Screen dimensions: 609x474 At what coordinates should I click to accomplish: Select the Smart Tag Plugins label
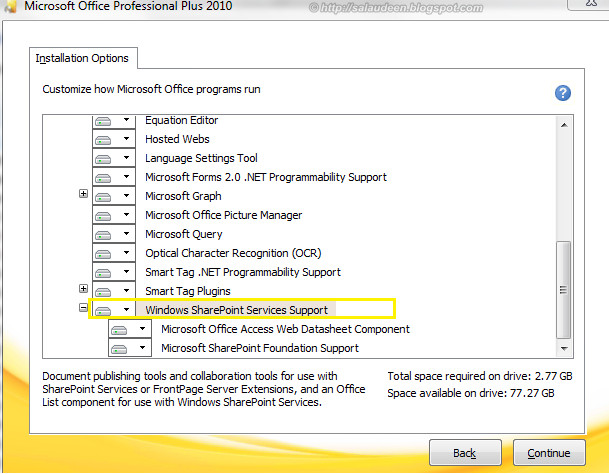click(188, 291)
